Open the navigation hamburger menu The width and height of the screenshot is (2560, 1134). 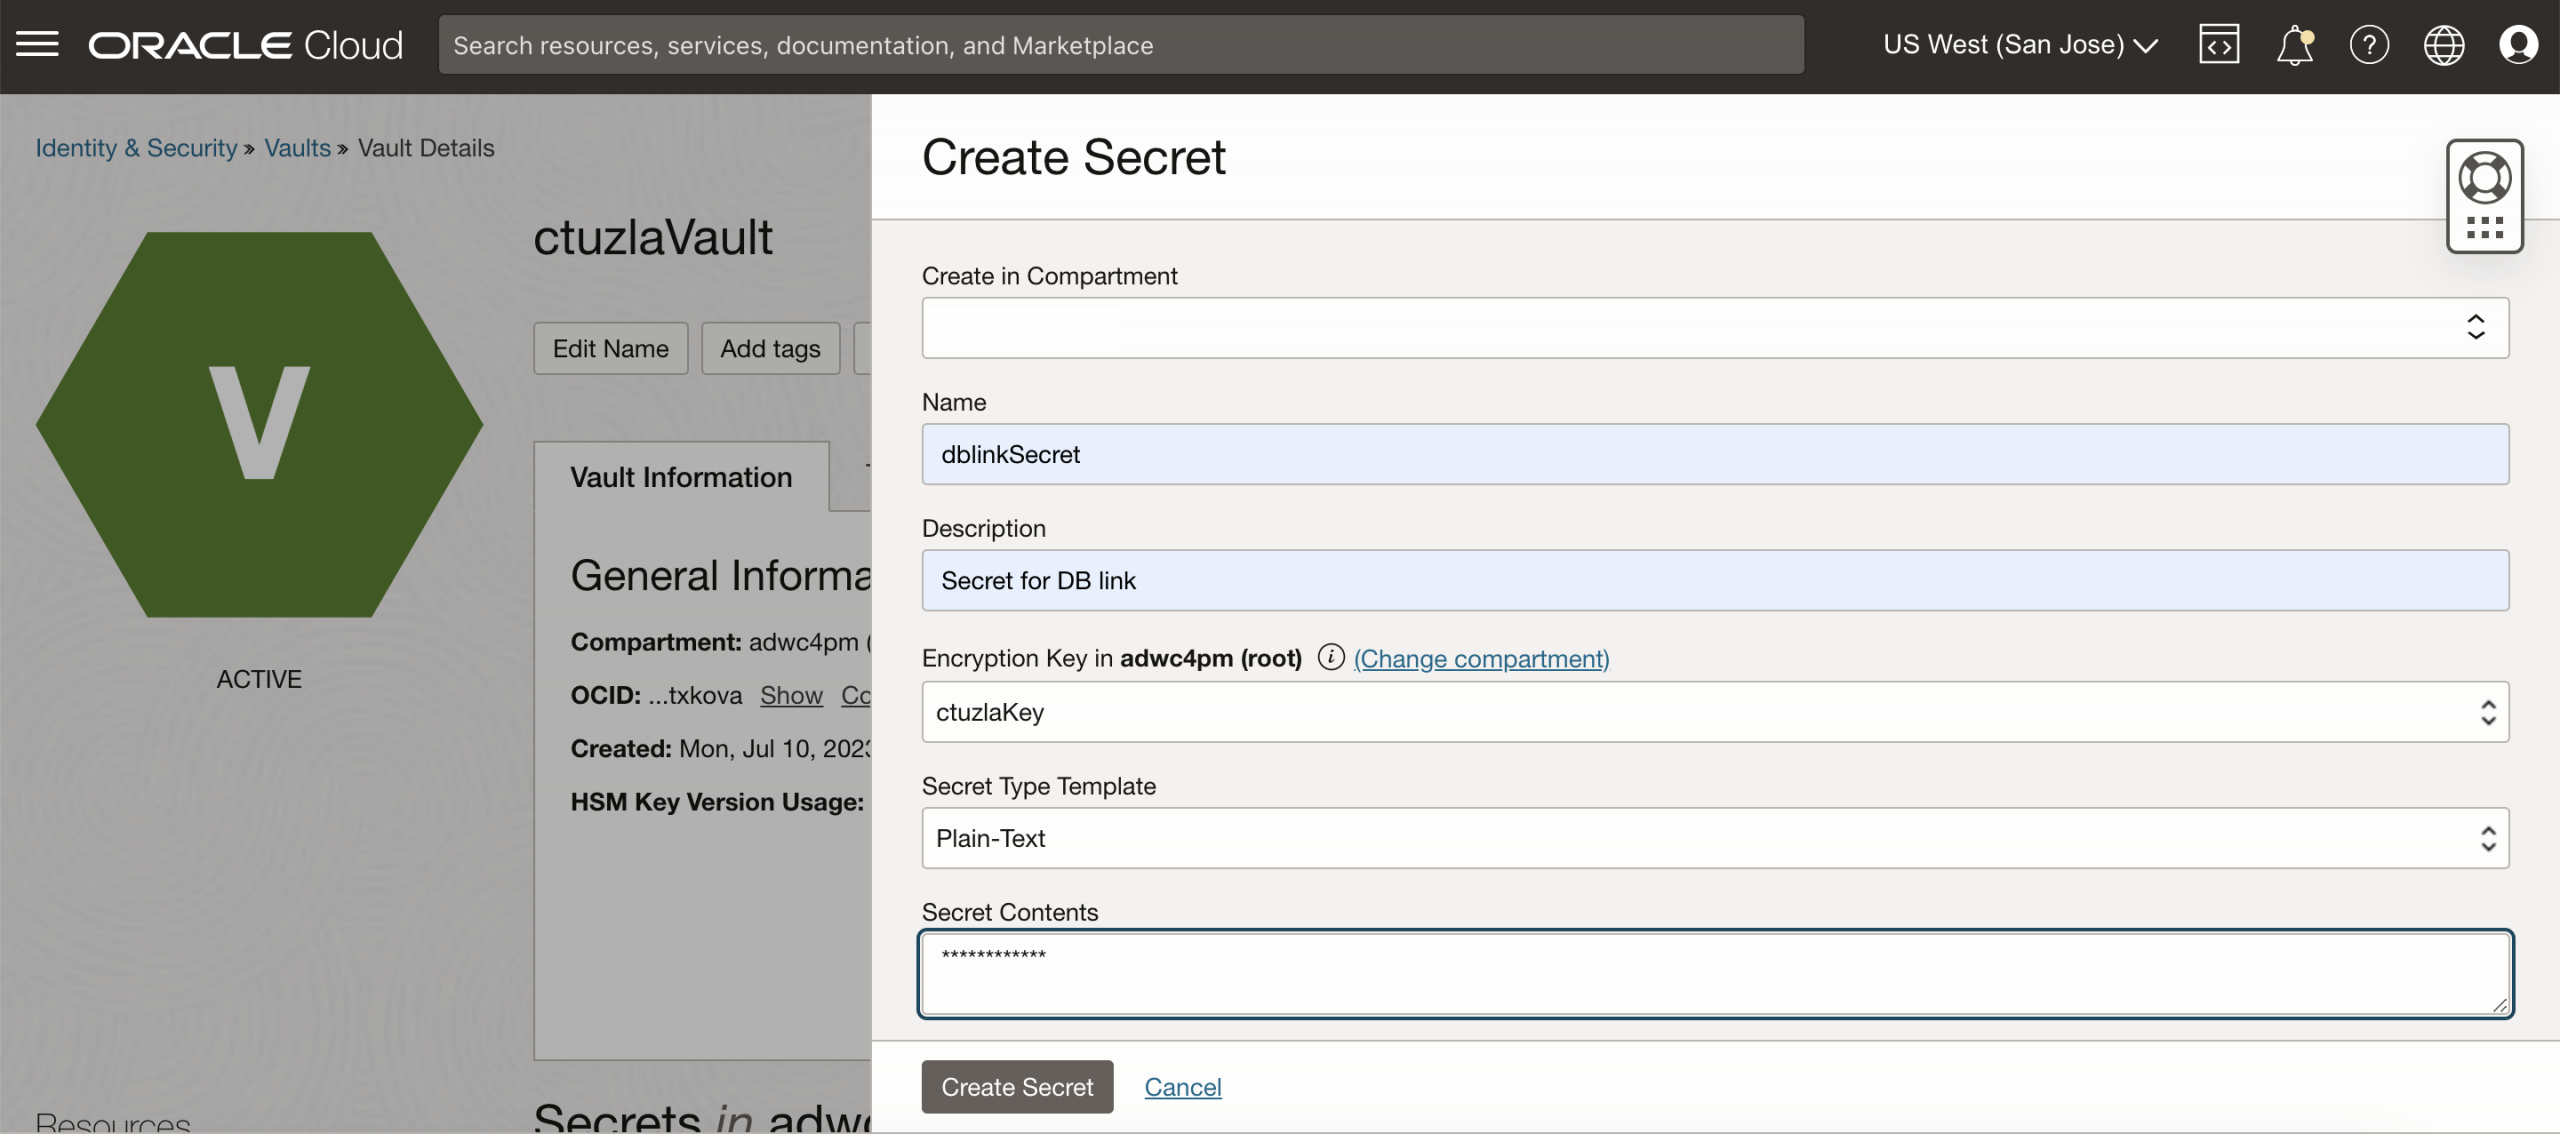coord(38,44)
